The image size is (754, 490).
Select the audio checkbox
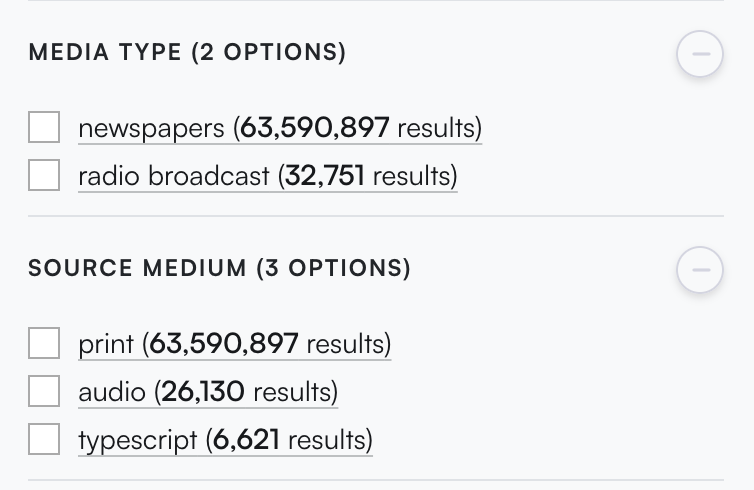44,391
